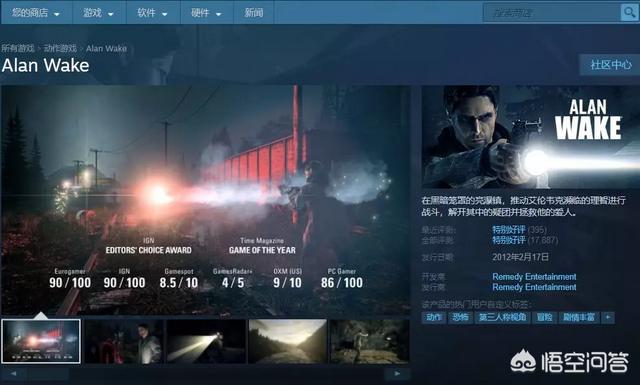Viewport: 640px width, 385px height.
Task: Select the first thumbnail with red train
Action: click(x=41, y=341)
